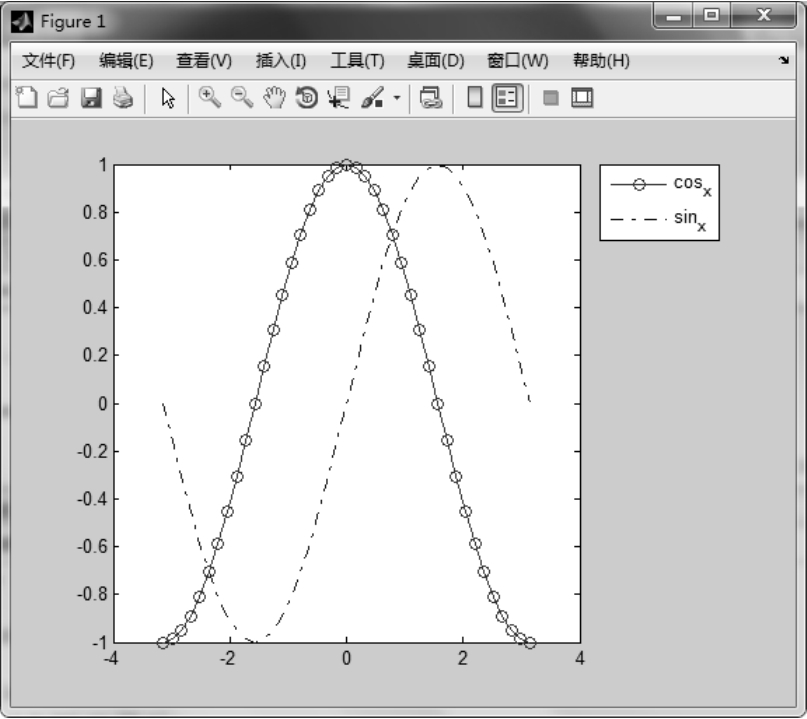Open the 文件(F) menu
The height and width of the screenshot is (719, 807).
tap(48, 61)
